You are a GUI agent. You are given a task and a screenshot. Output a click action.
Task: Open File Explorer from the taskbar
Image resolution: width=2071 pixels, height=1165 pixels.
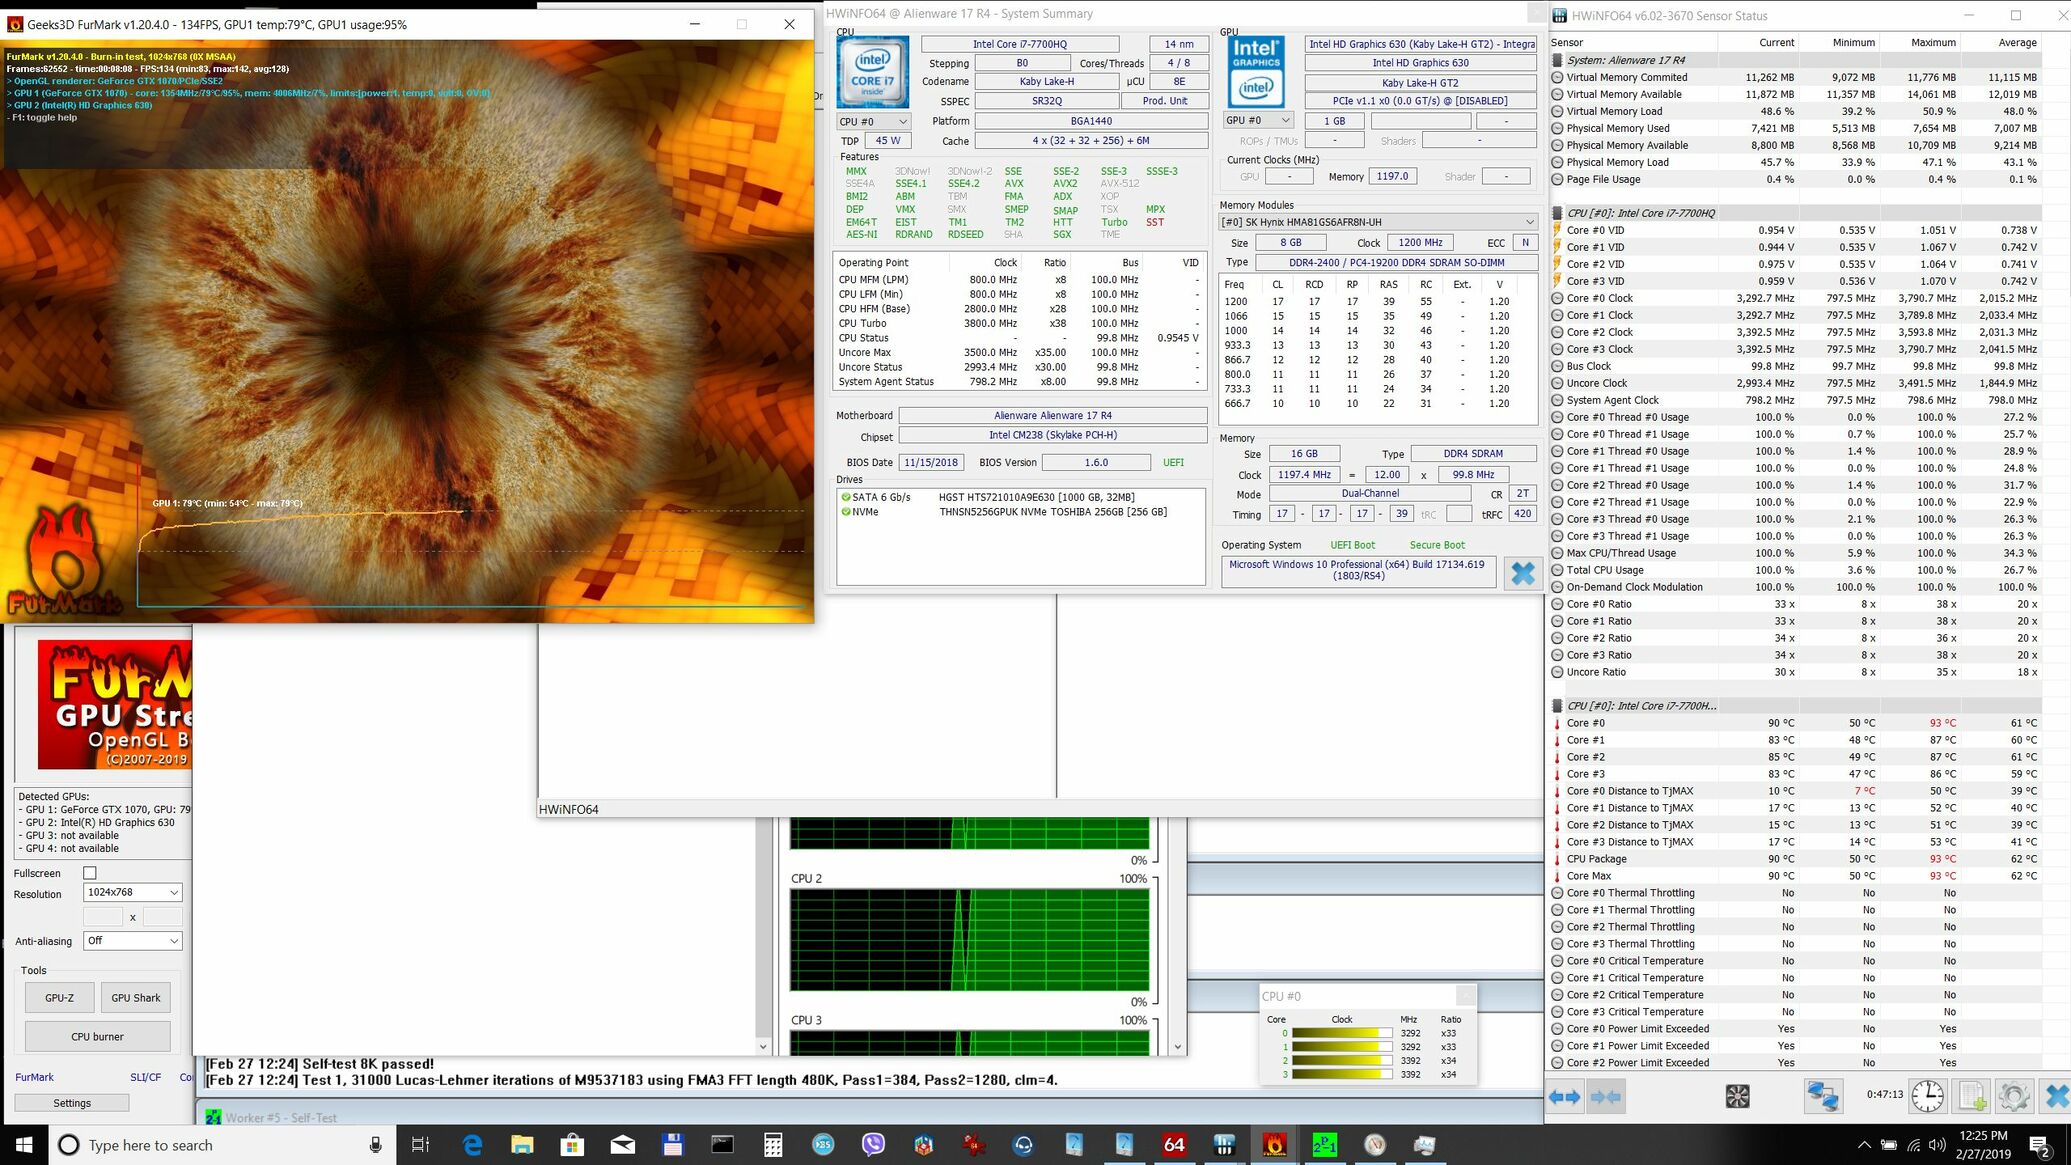click(522, 1145)
